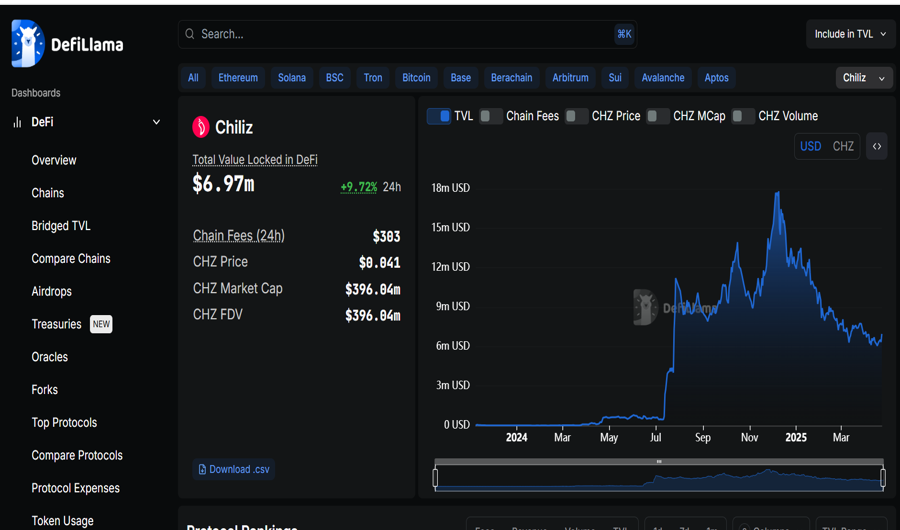The height and width of the screenshot is (530, 900).
Task: Click the DefiLlama logo
Action: [x=67, y=44]
